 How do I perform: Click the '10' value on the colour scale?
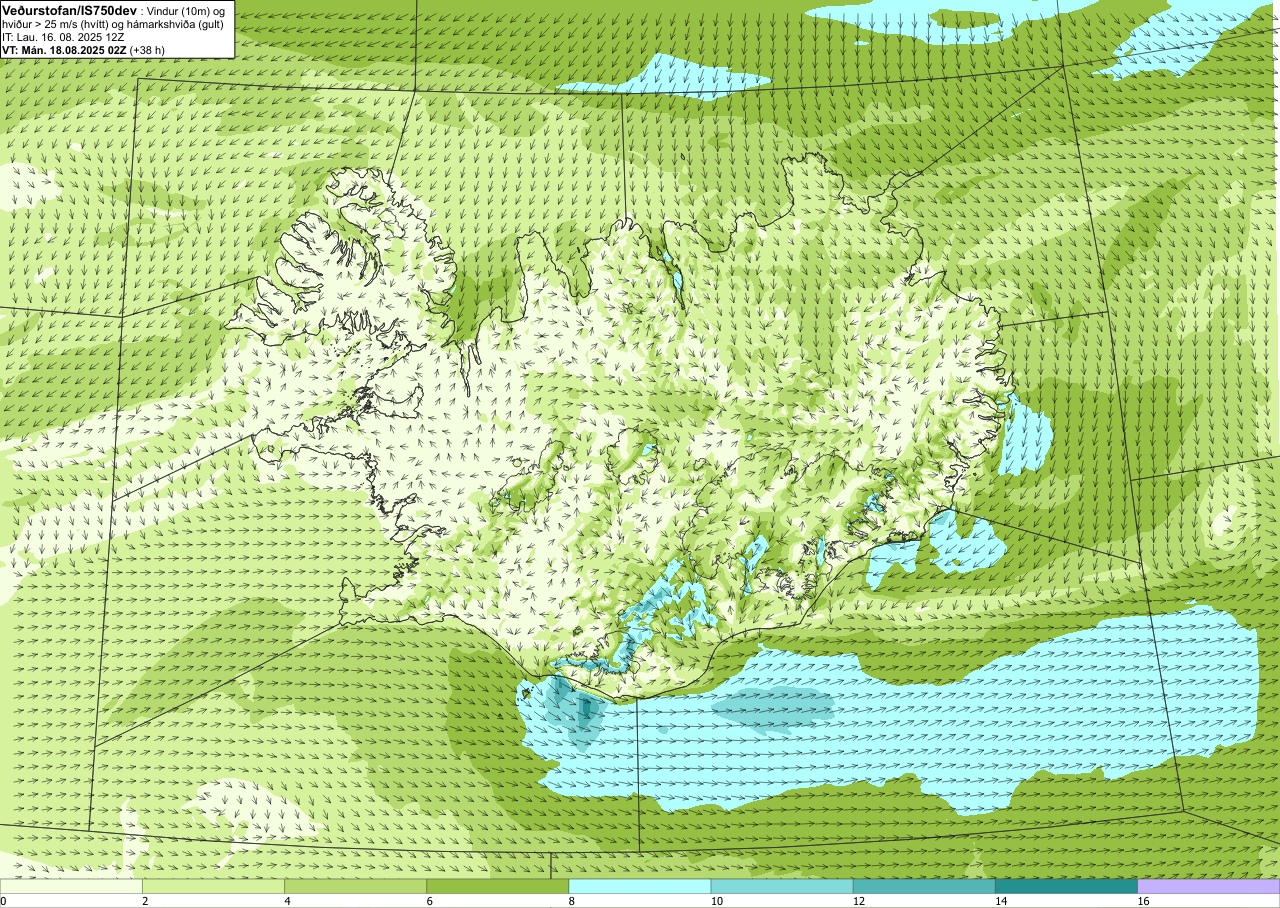pos(716,901)
